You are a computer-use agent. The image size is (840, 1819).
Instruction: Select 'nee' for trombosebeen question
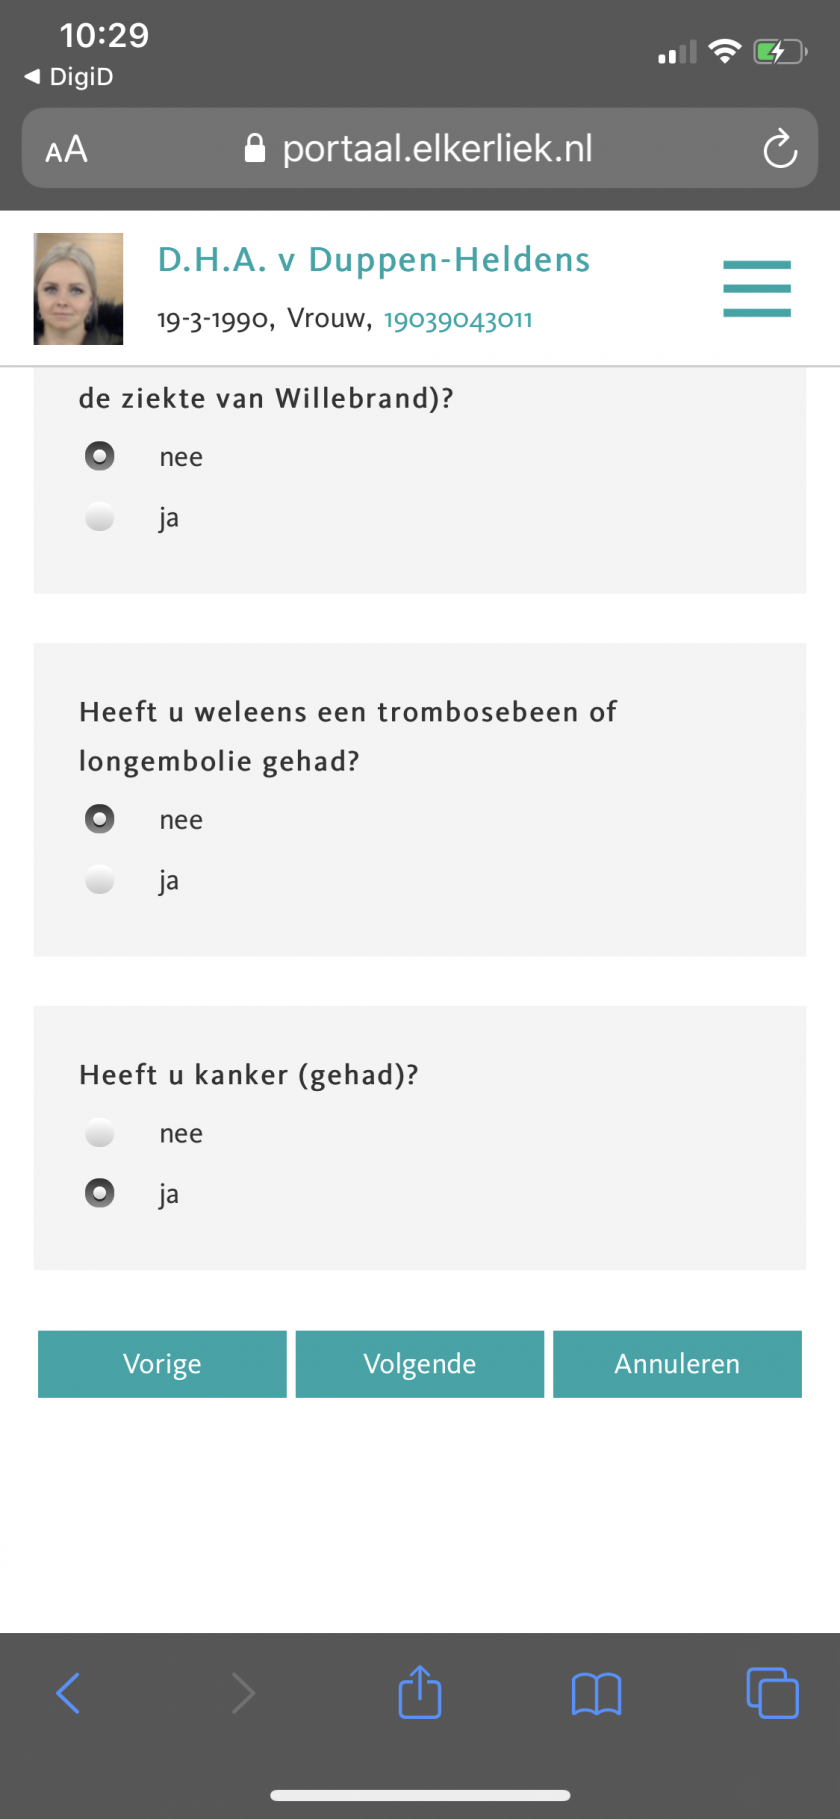pyautogui.click(x=100, y=819)
